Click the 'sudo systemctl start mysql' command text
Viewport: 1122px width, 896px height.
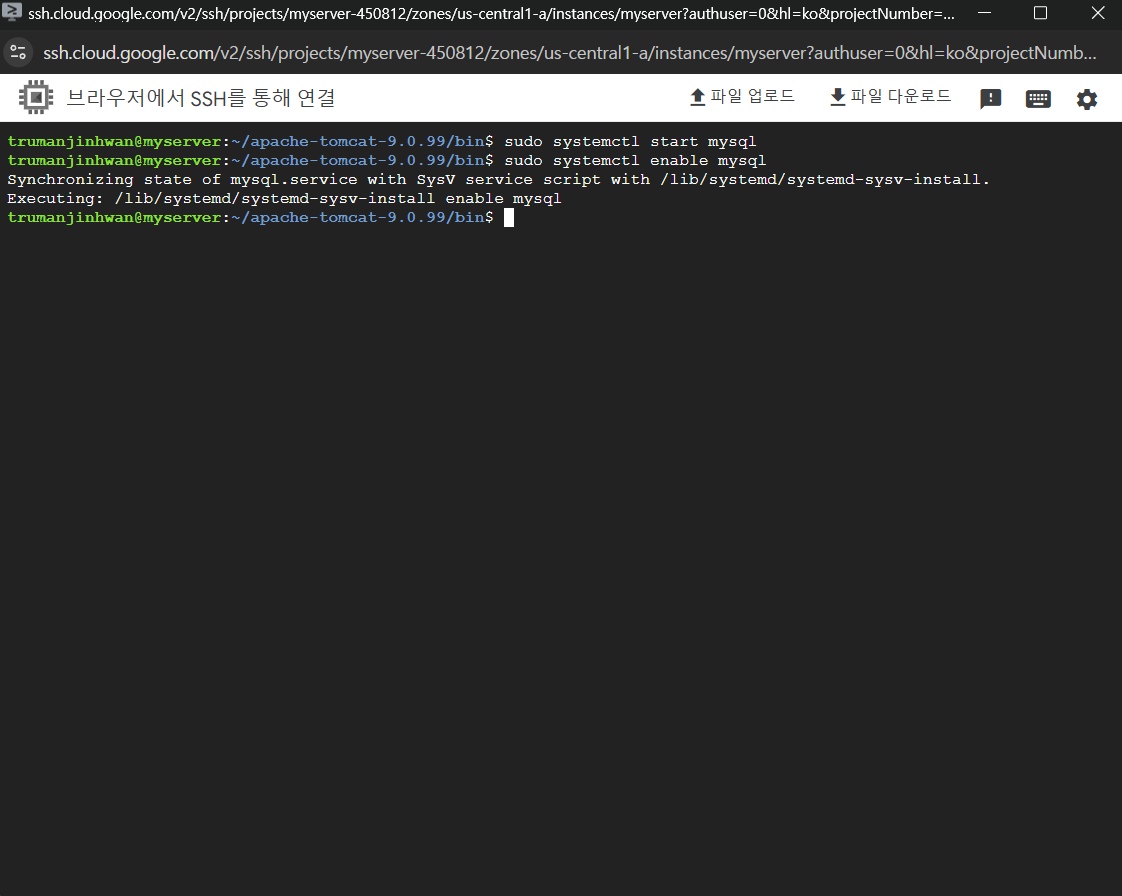point(629,142)
